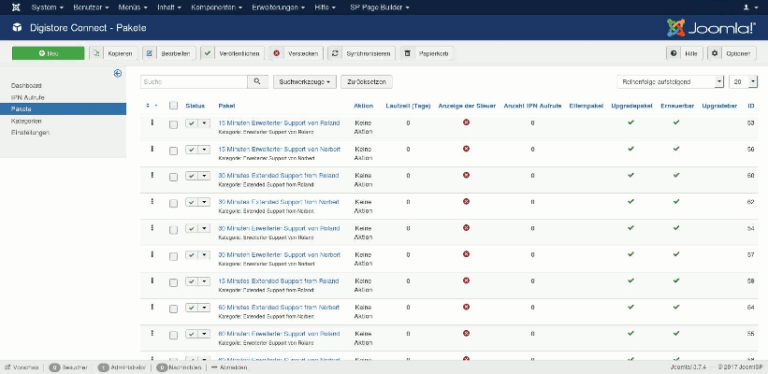
Task: Open the Erweiterungen menu
Action: 279,8
